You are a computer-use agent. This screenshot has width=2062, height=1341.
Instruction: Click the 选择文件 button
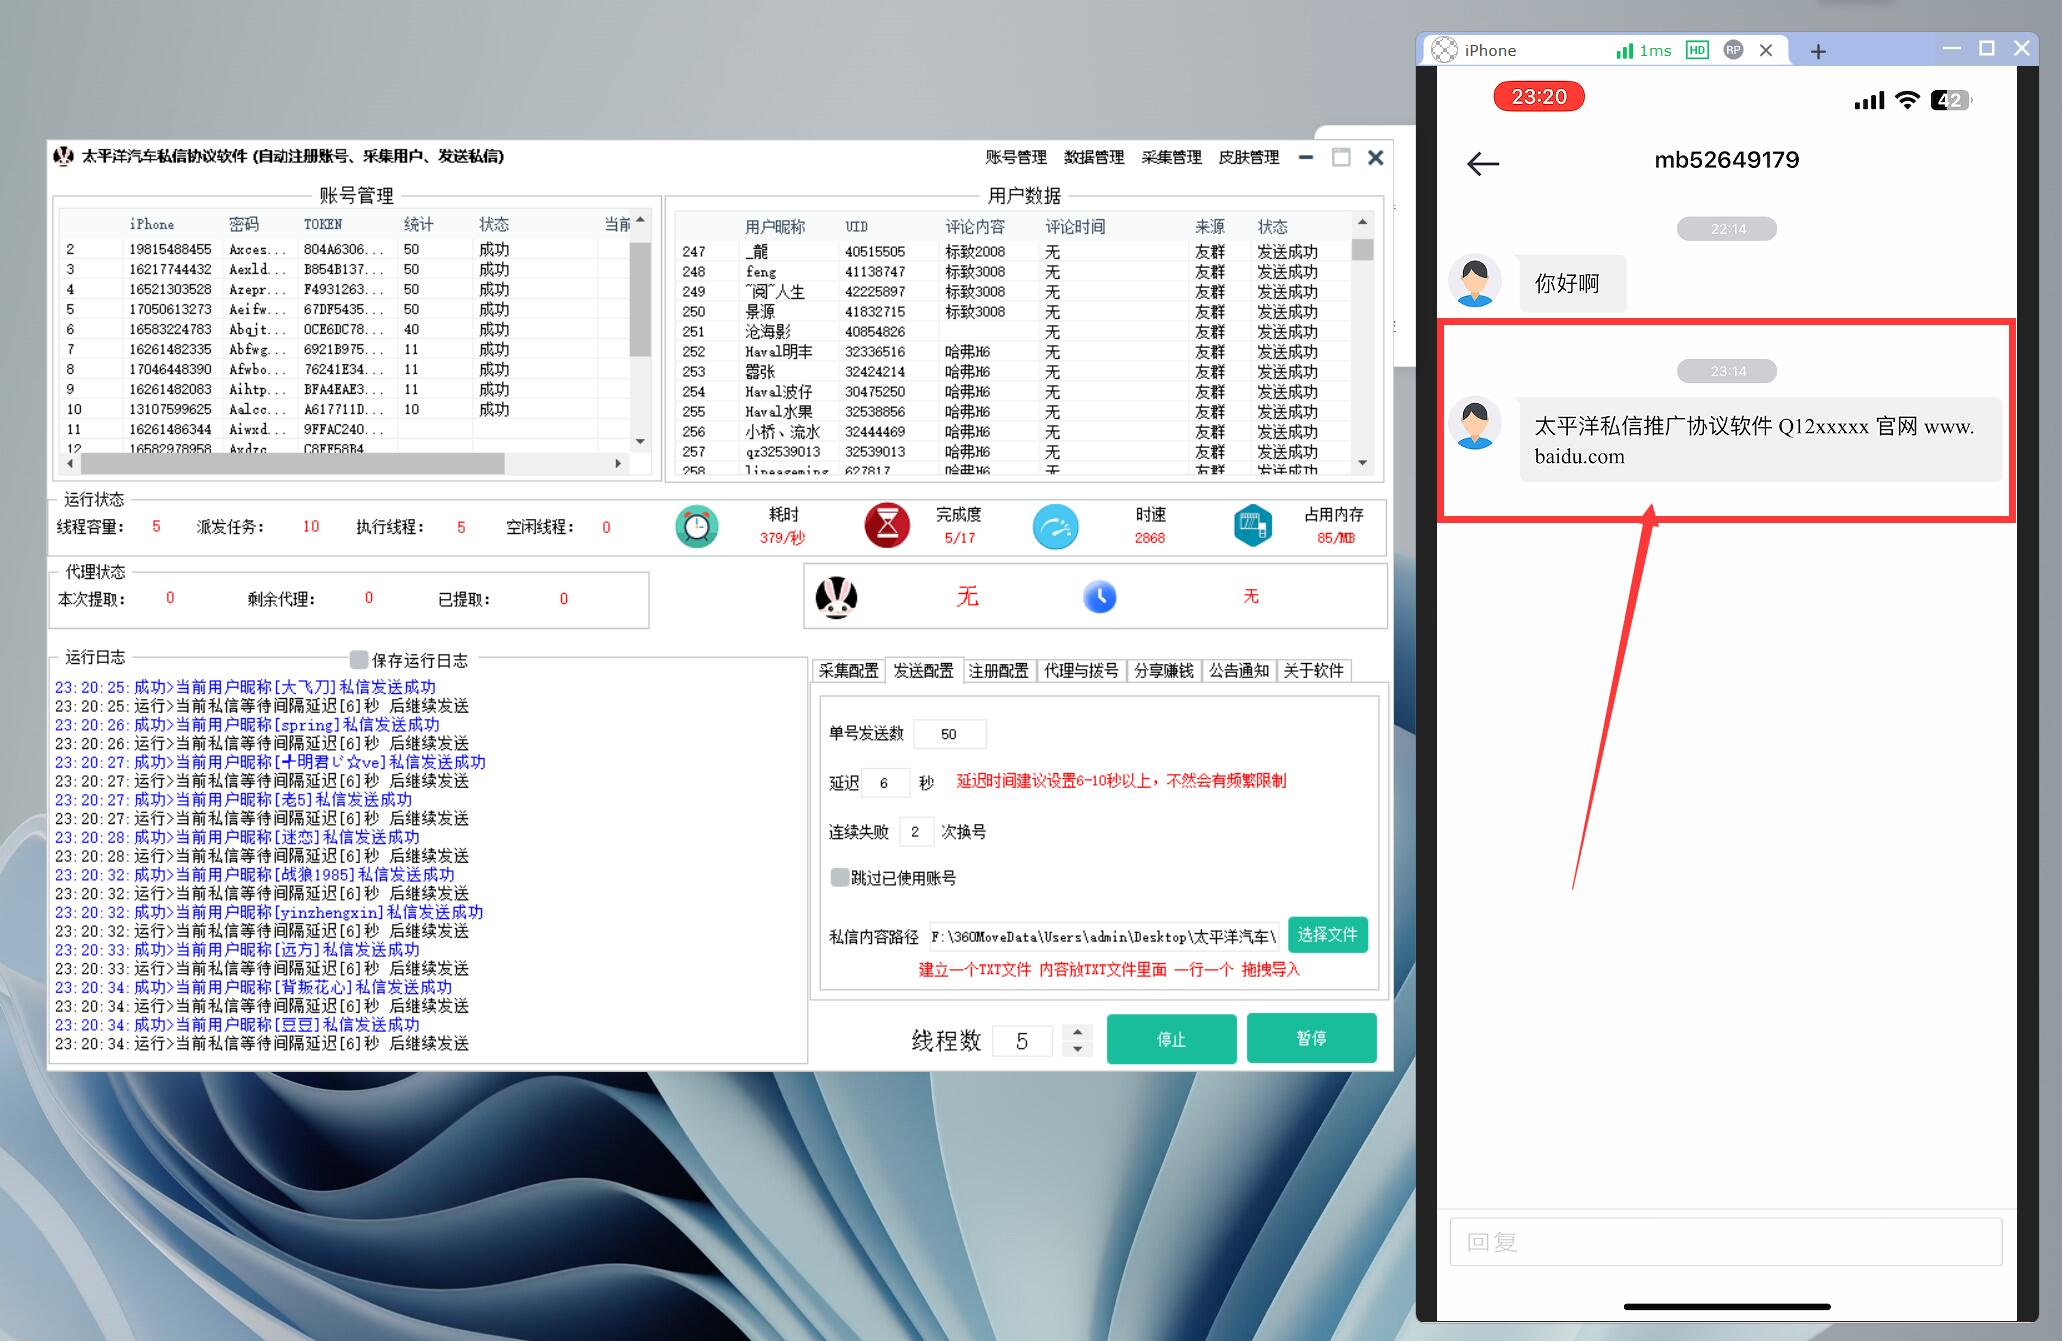(x=1327, y=935)
